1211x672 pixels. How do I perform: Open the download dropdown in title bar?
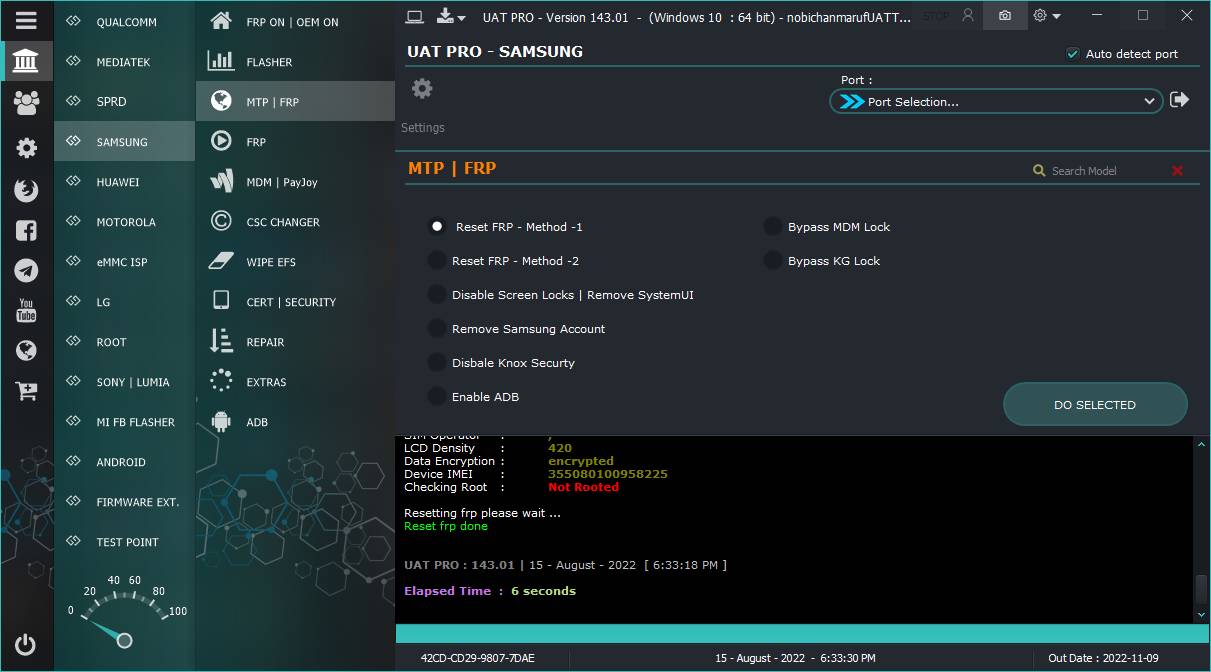453,15
